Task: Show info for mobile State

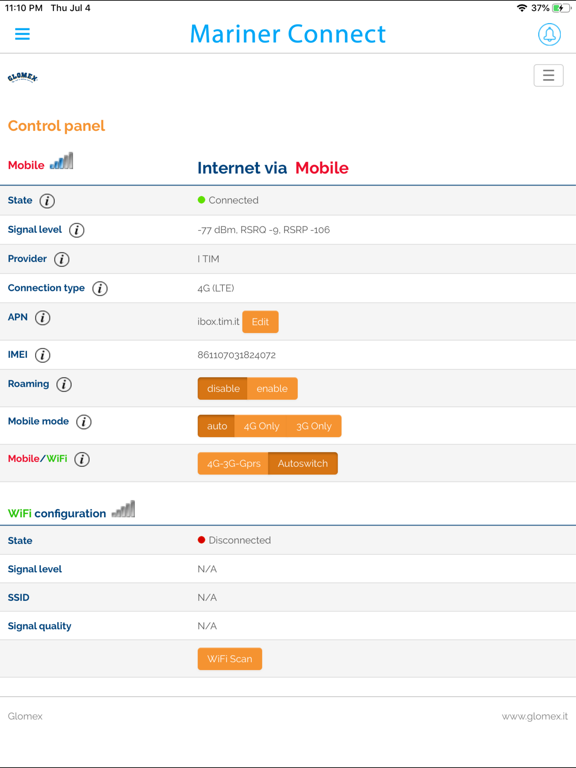Action: pos(47,201)
